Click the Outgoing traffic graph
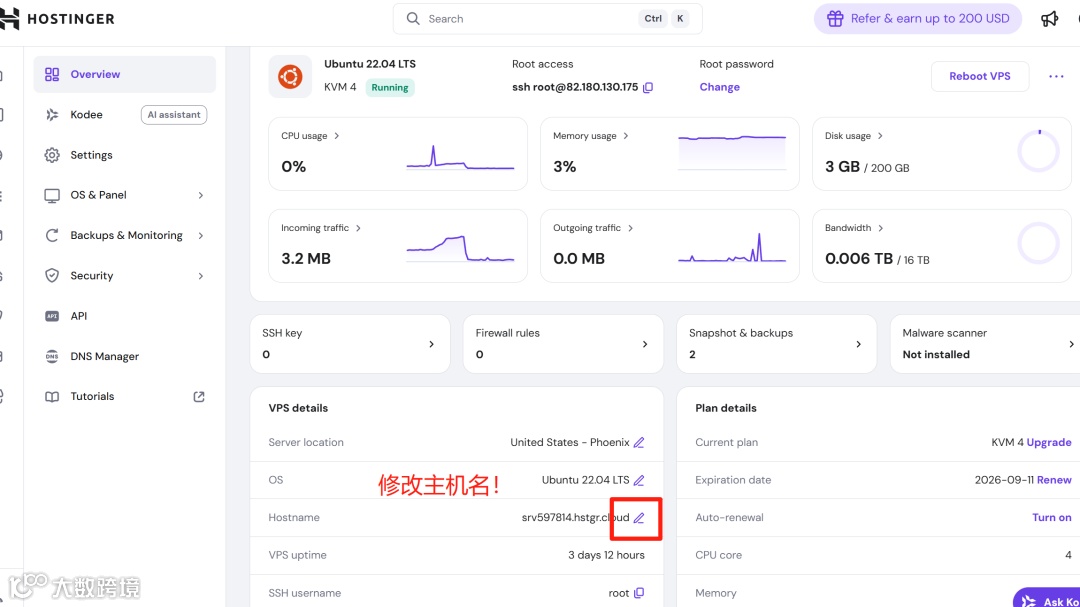1080x607 pixels. pos(732,248)
